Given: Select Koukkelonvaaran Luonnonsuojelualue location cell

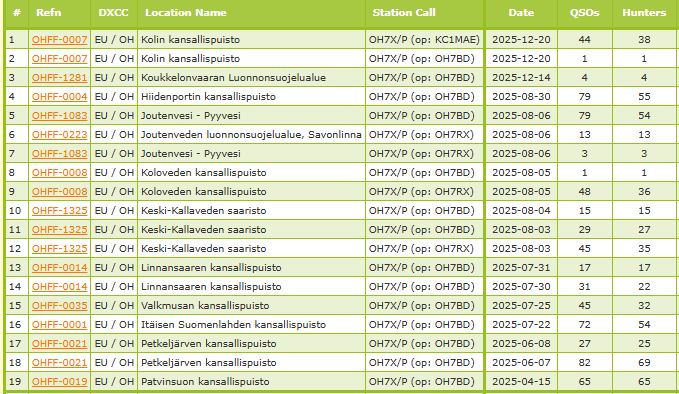Looking at the screenshot, I should tap(251, 78).
